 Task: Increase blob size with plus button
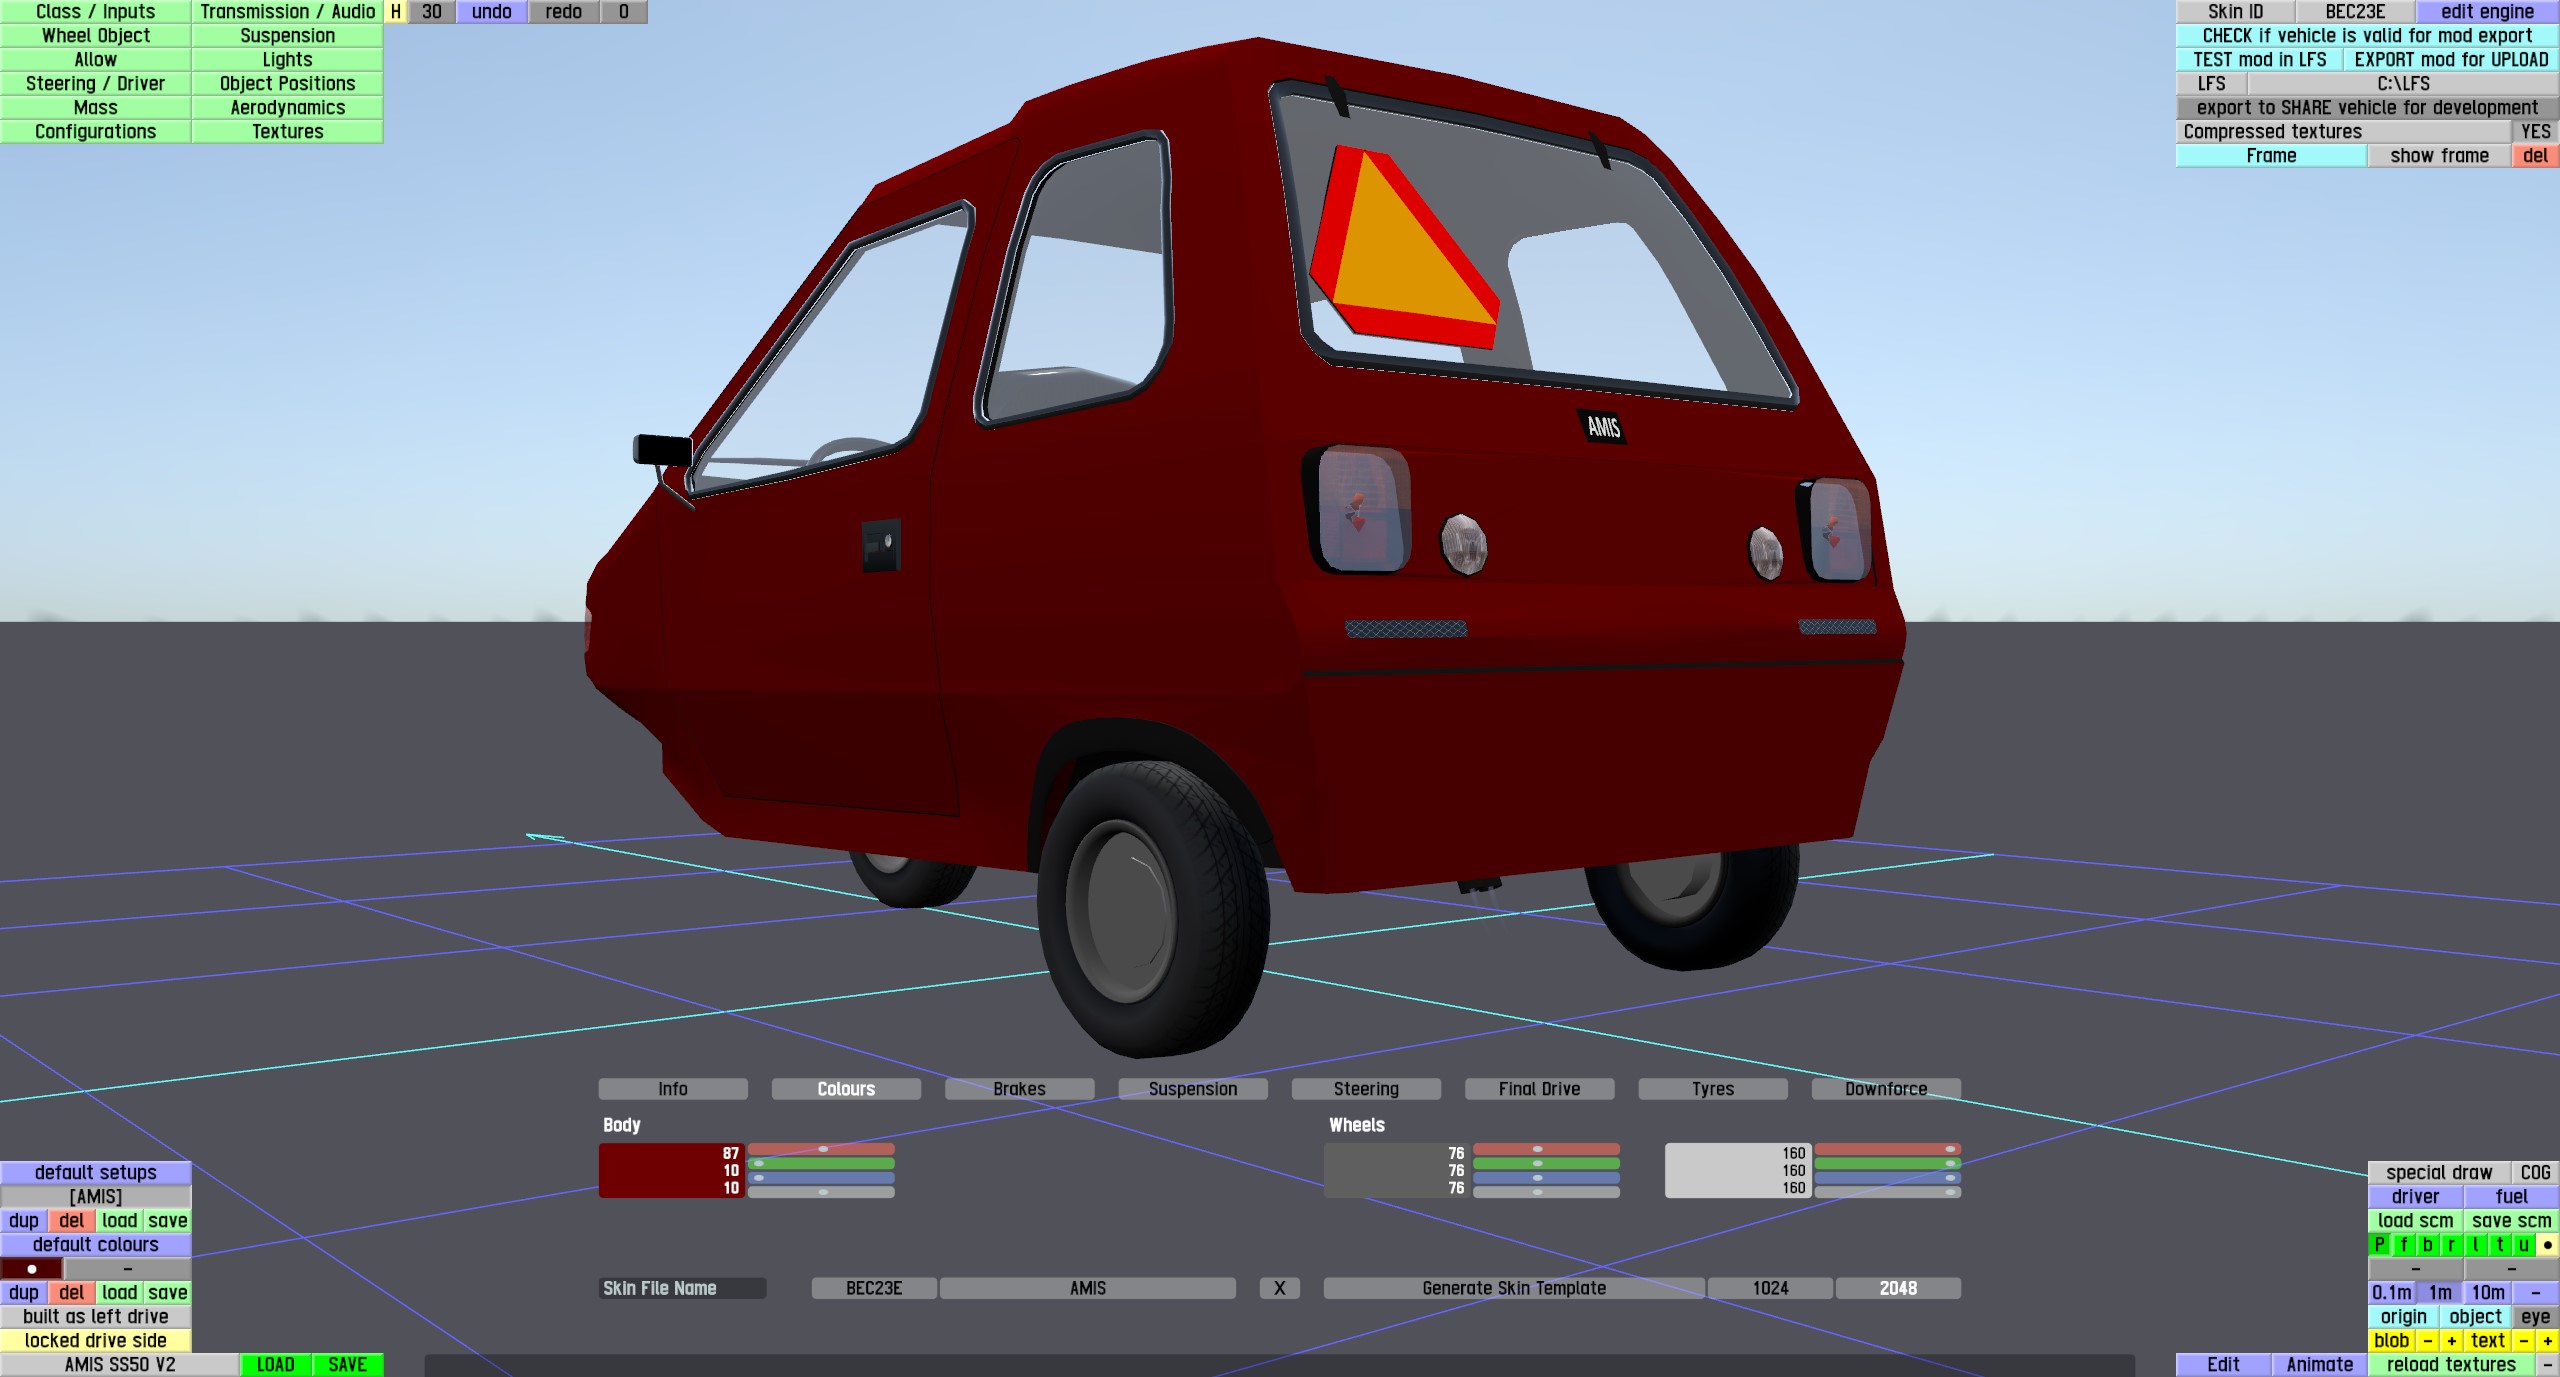[2451, 1341]
